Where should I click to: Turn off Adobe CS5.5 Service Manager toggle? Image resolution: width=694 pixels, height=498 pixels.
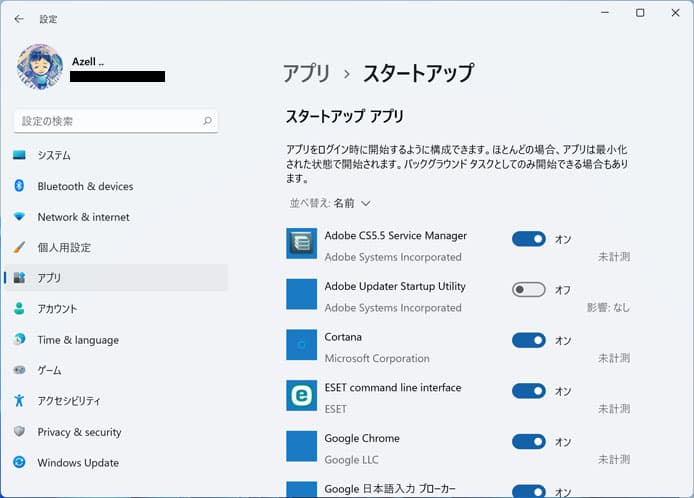[x=528, y=239]
